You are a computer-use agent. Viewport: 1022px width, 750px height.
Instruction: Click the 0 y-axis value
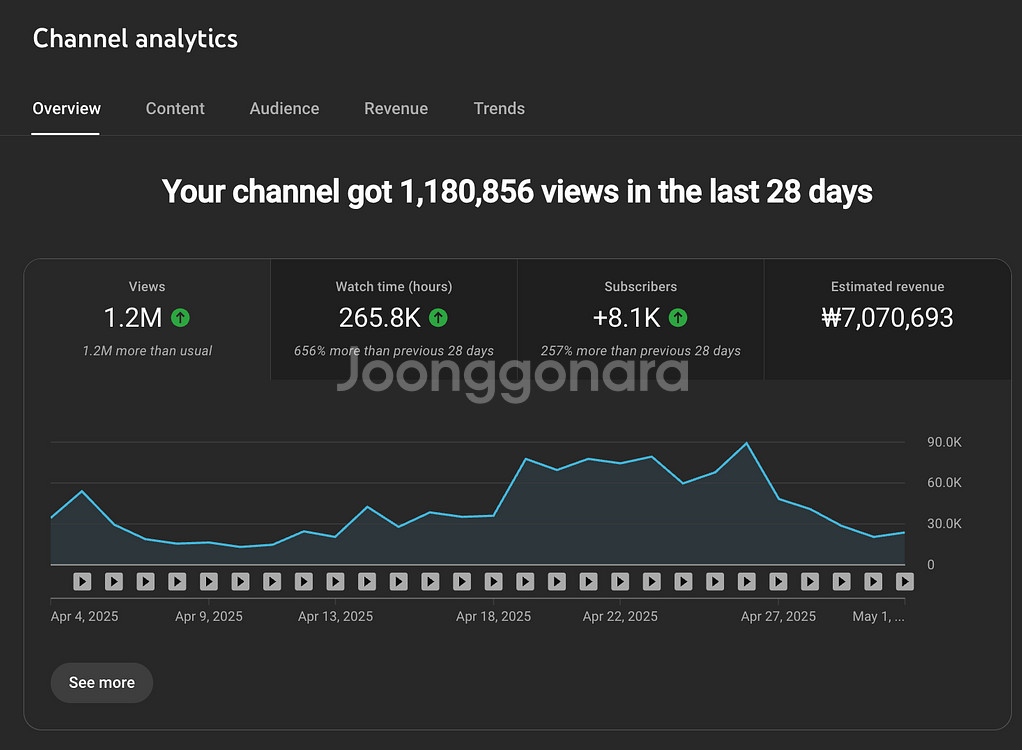[x=931, y=565]
